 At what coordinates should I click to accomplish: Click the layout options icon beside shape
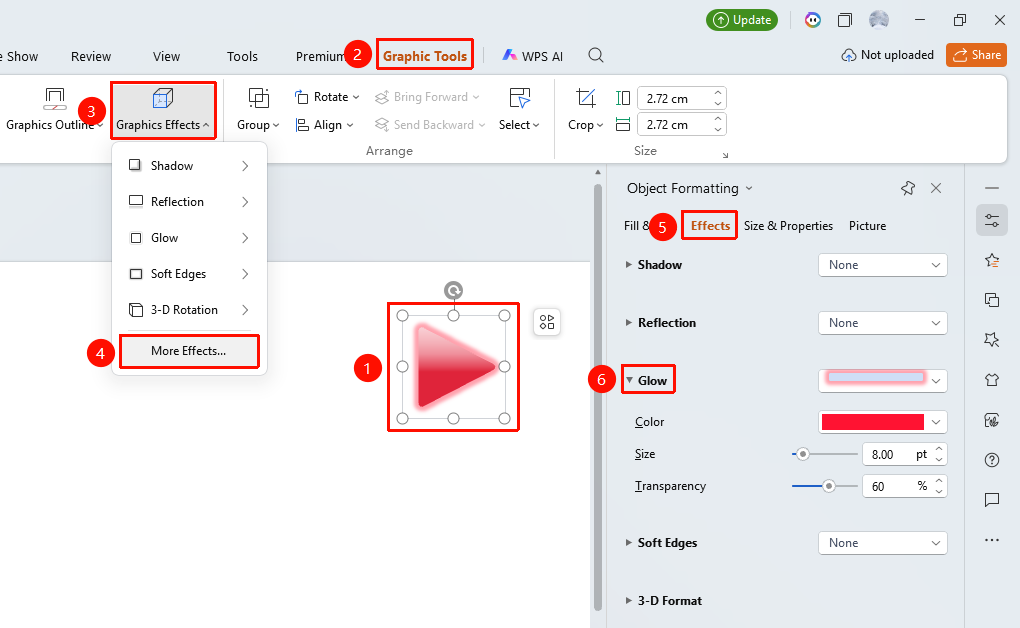[x=547, y=322]
